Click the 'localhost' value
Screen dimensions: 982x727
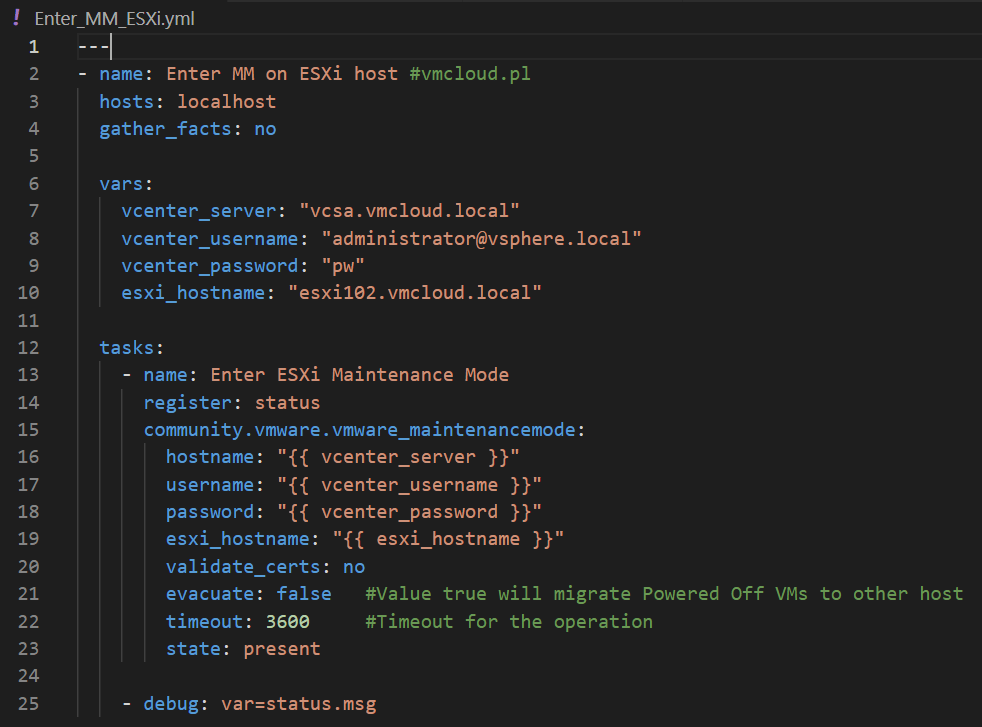click(226, 102)
